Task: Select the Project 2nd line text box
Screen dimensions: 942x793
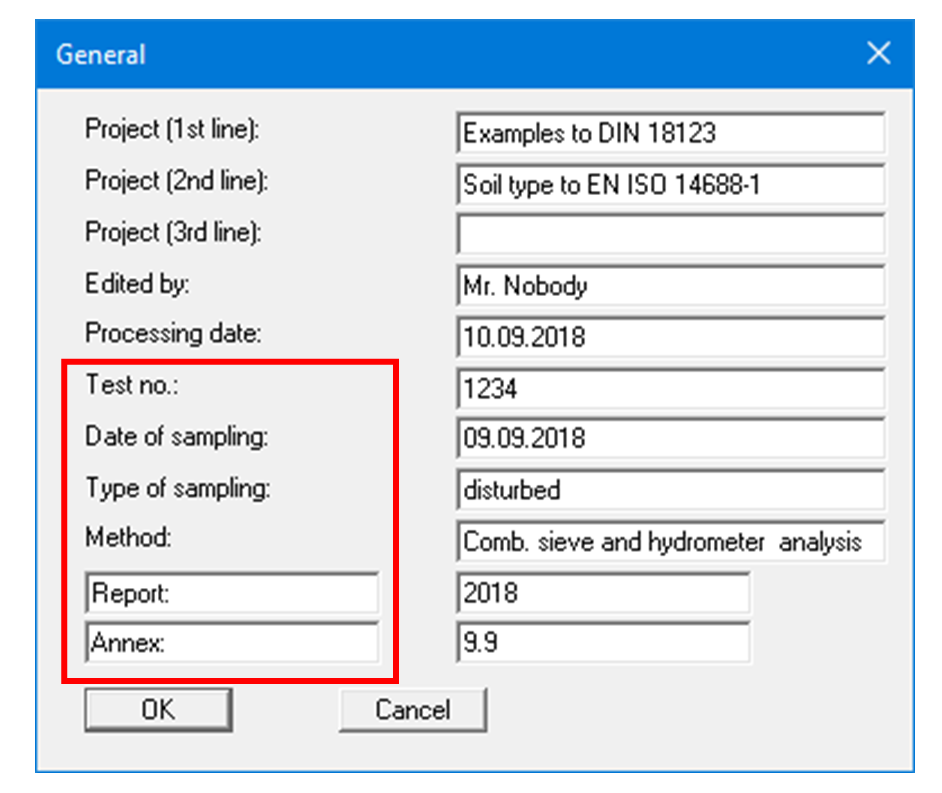Action: point(670,184)
